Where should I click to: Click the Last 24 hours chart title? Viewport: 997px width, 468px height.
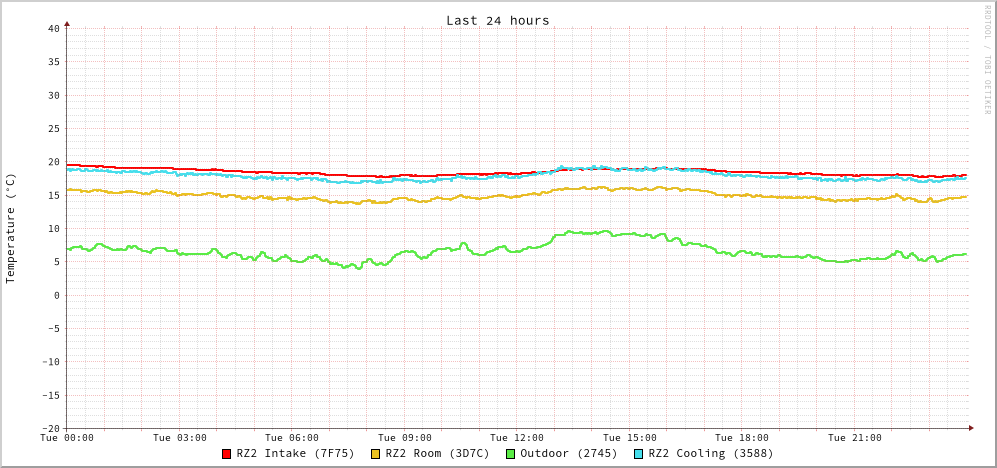497,20
